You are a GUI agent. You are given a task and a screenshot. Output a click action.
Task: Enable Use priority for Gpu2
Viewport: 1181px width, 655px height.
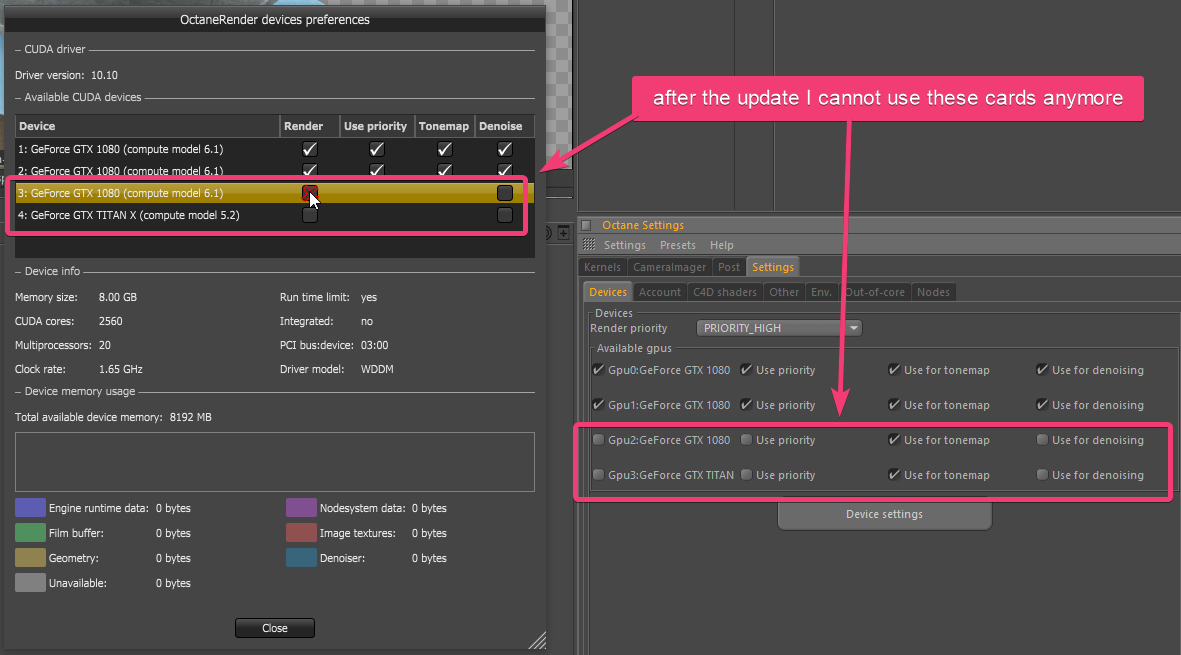(x=746, y=440)
